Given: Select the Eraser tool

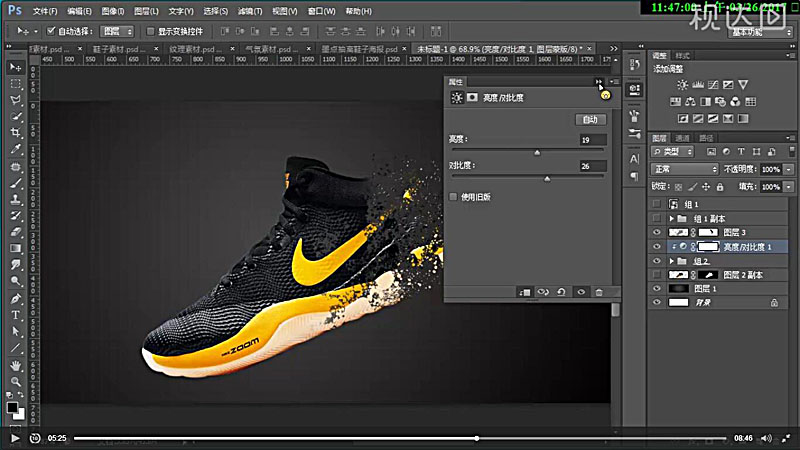Looking at the screenshot, I should [x=15, y=232].
